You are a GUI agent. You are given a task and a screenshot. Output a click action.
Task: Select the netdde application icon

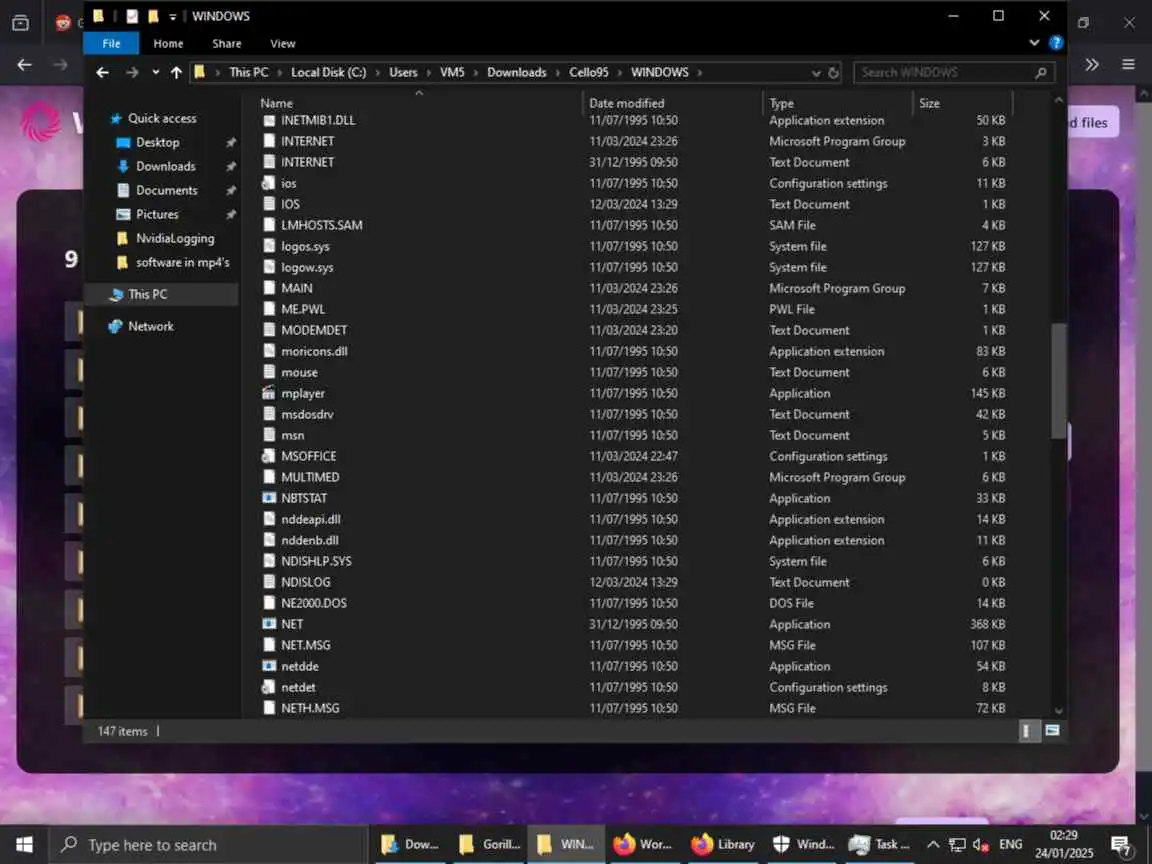[x=269, y=666]
